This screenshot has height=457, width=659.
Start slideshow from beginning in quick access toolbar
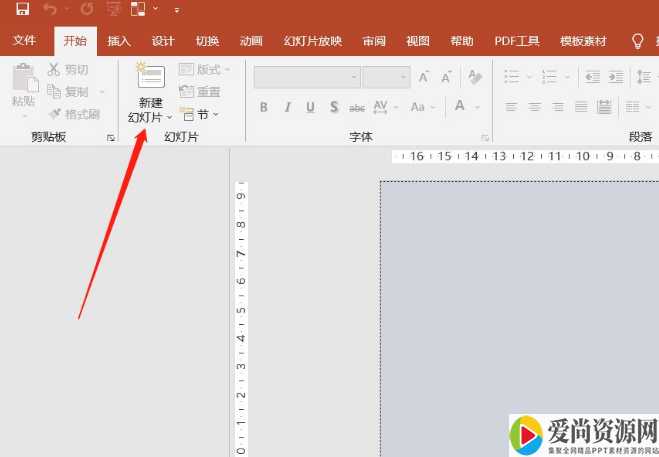click(x=113, y=9)
